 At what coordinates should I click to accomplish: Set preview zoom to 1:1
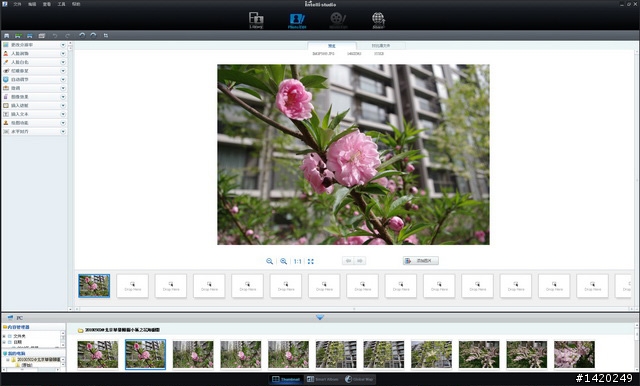pos(298,261)
